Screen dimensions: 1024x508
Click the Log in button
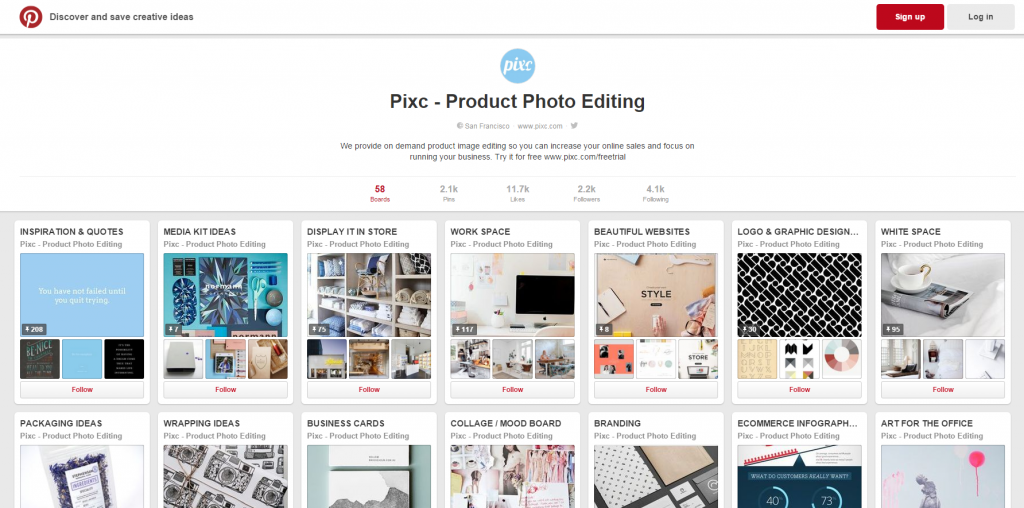[980, 17]
